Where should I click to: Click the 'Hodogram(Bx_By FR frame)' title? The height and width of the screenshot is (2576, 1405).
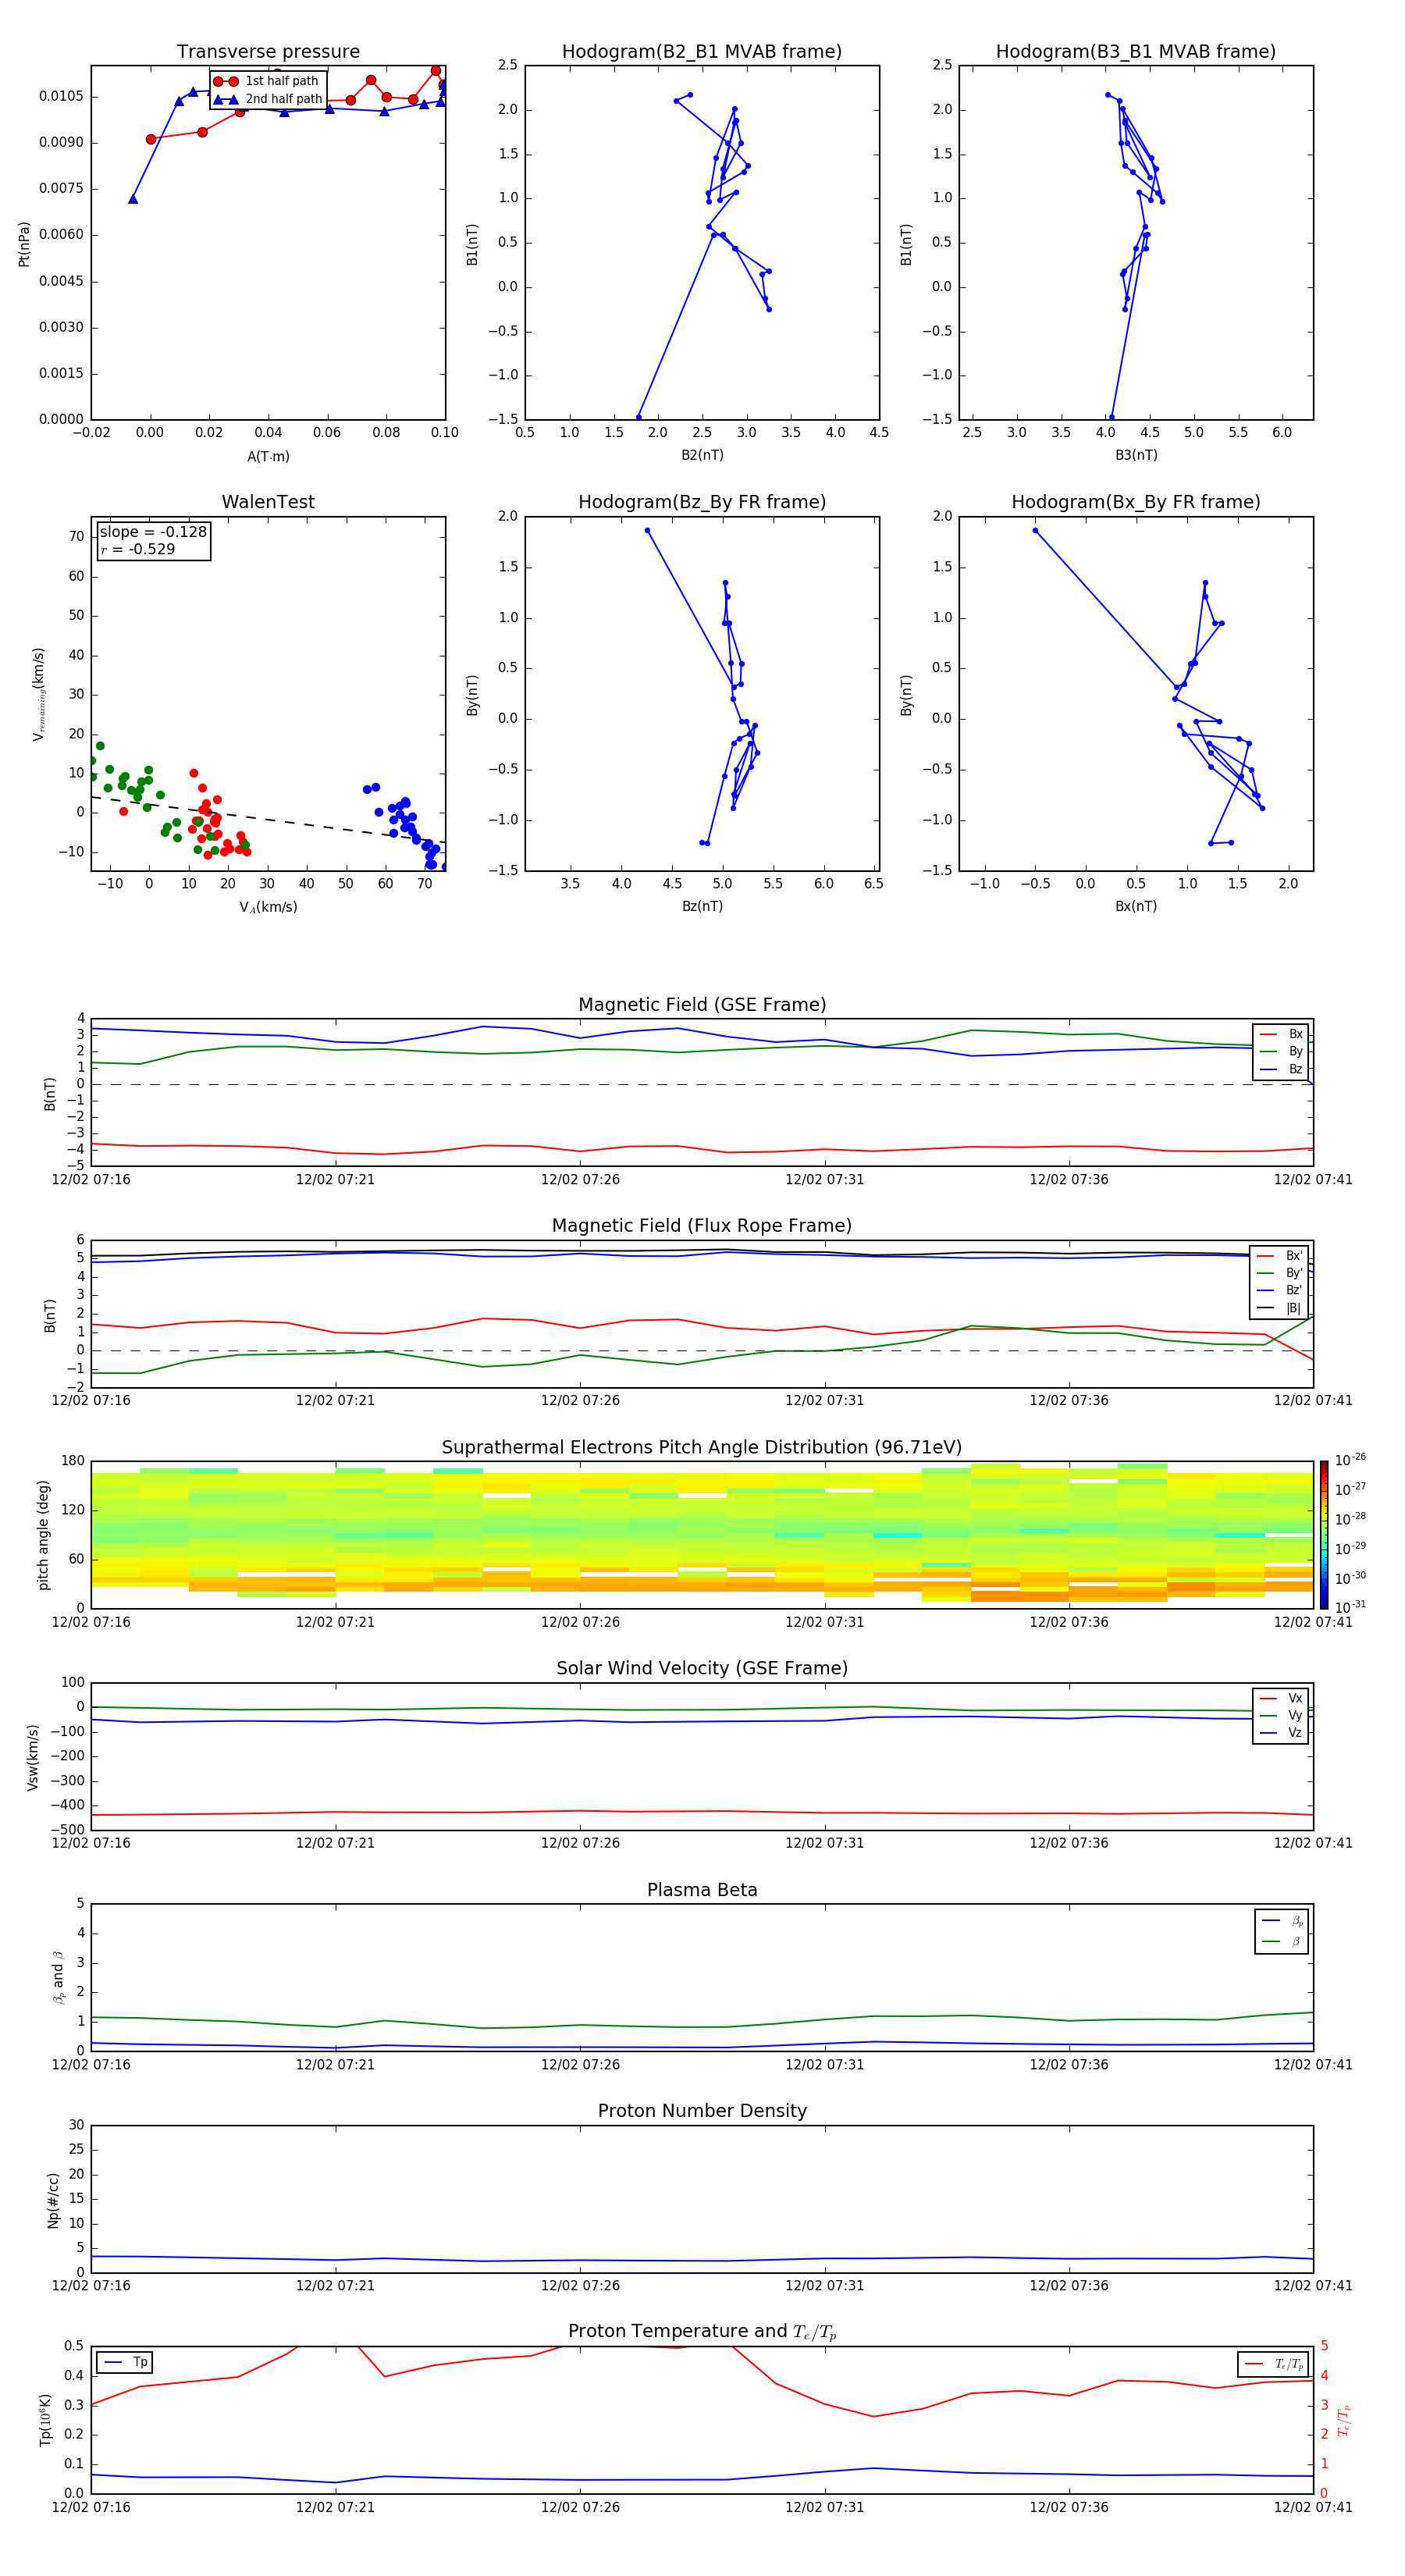[x=1136, y=502]
